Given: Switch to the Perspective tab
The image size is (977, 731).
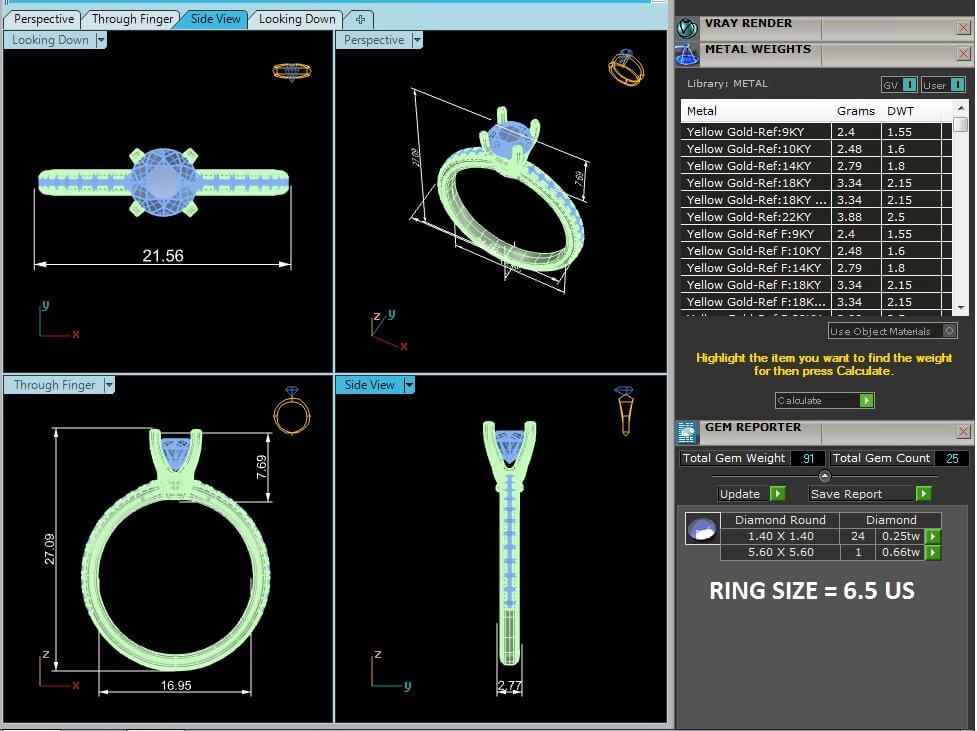Looking at the screenshot, I should click(43, 19).
